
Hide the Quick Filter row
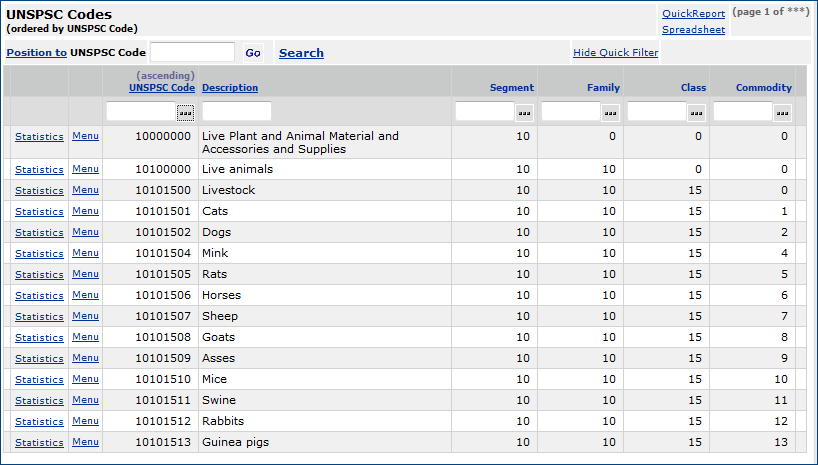[x=615, y=53]
